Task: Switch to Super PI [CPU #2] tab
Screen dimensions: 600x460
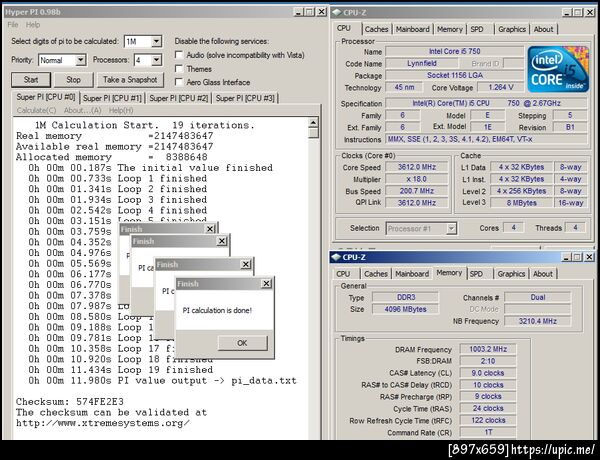Action: pos(179,98)
